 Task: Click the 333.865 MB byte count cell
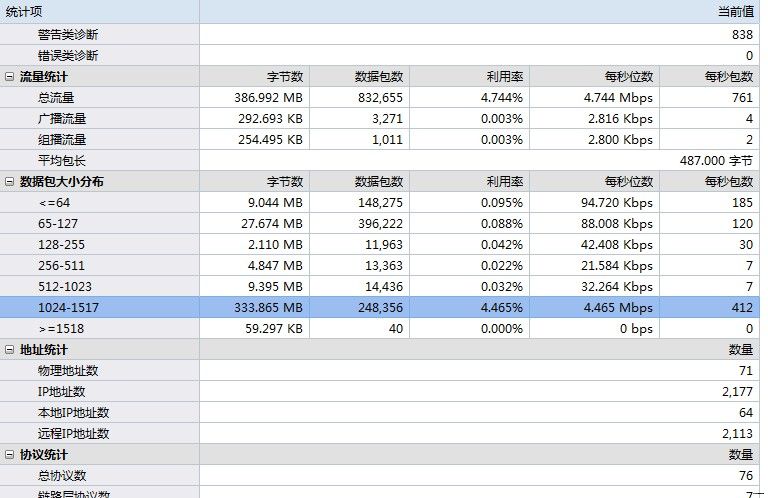267,308
